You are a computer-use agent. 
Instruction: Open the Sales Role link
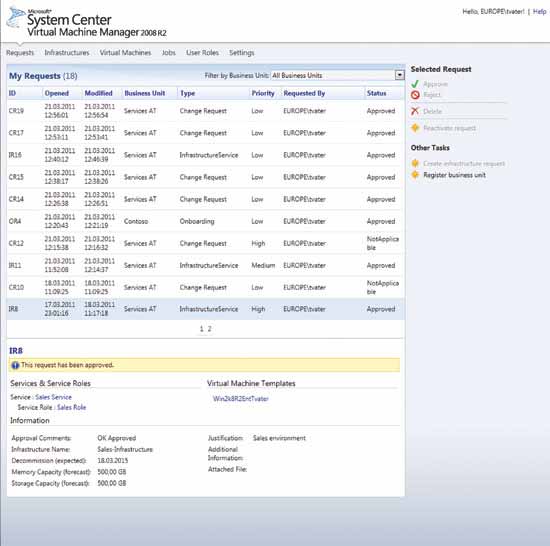(x=72, y=407)
